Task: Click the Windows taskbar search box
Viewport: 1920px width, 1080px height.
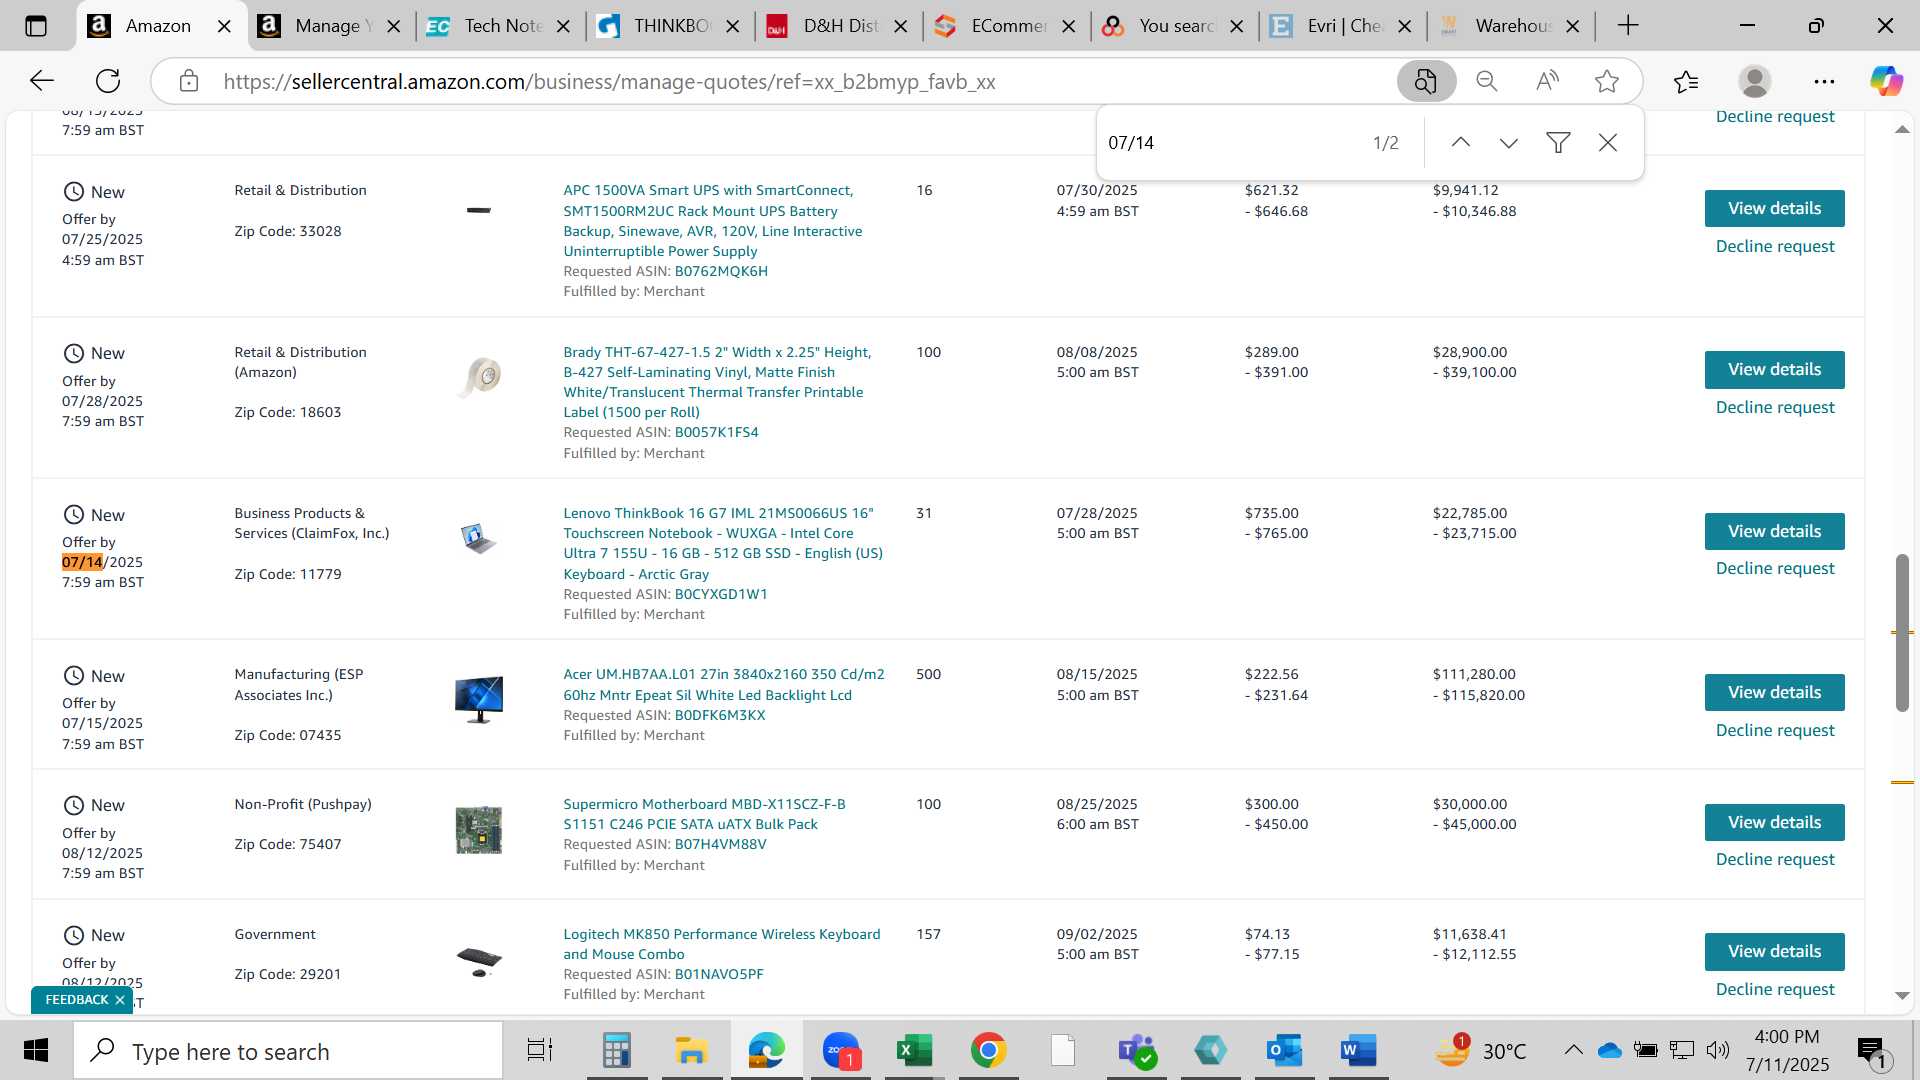Action: (288, 1051)
